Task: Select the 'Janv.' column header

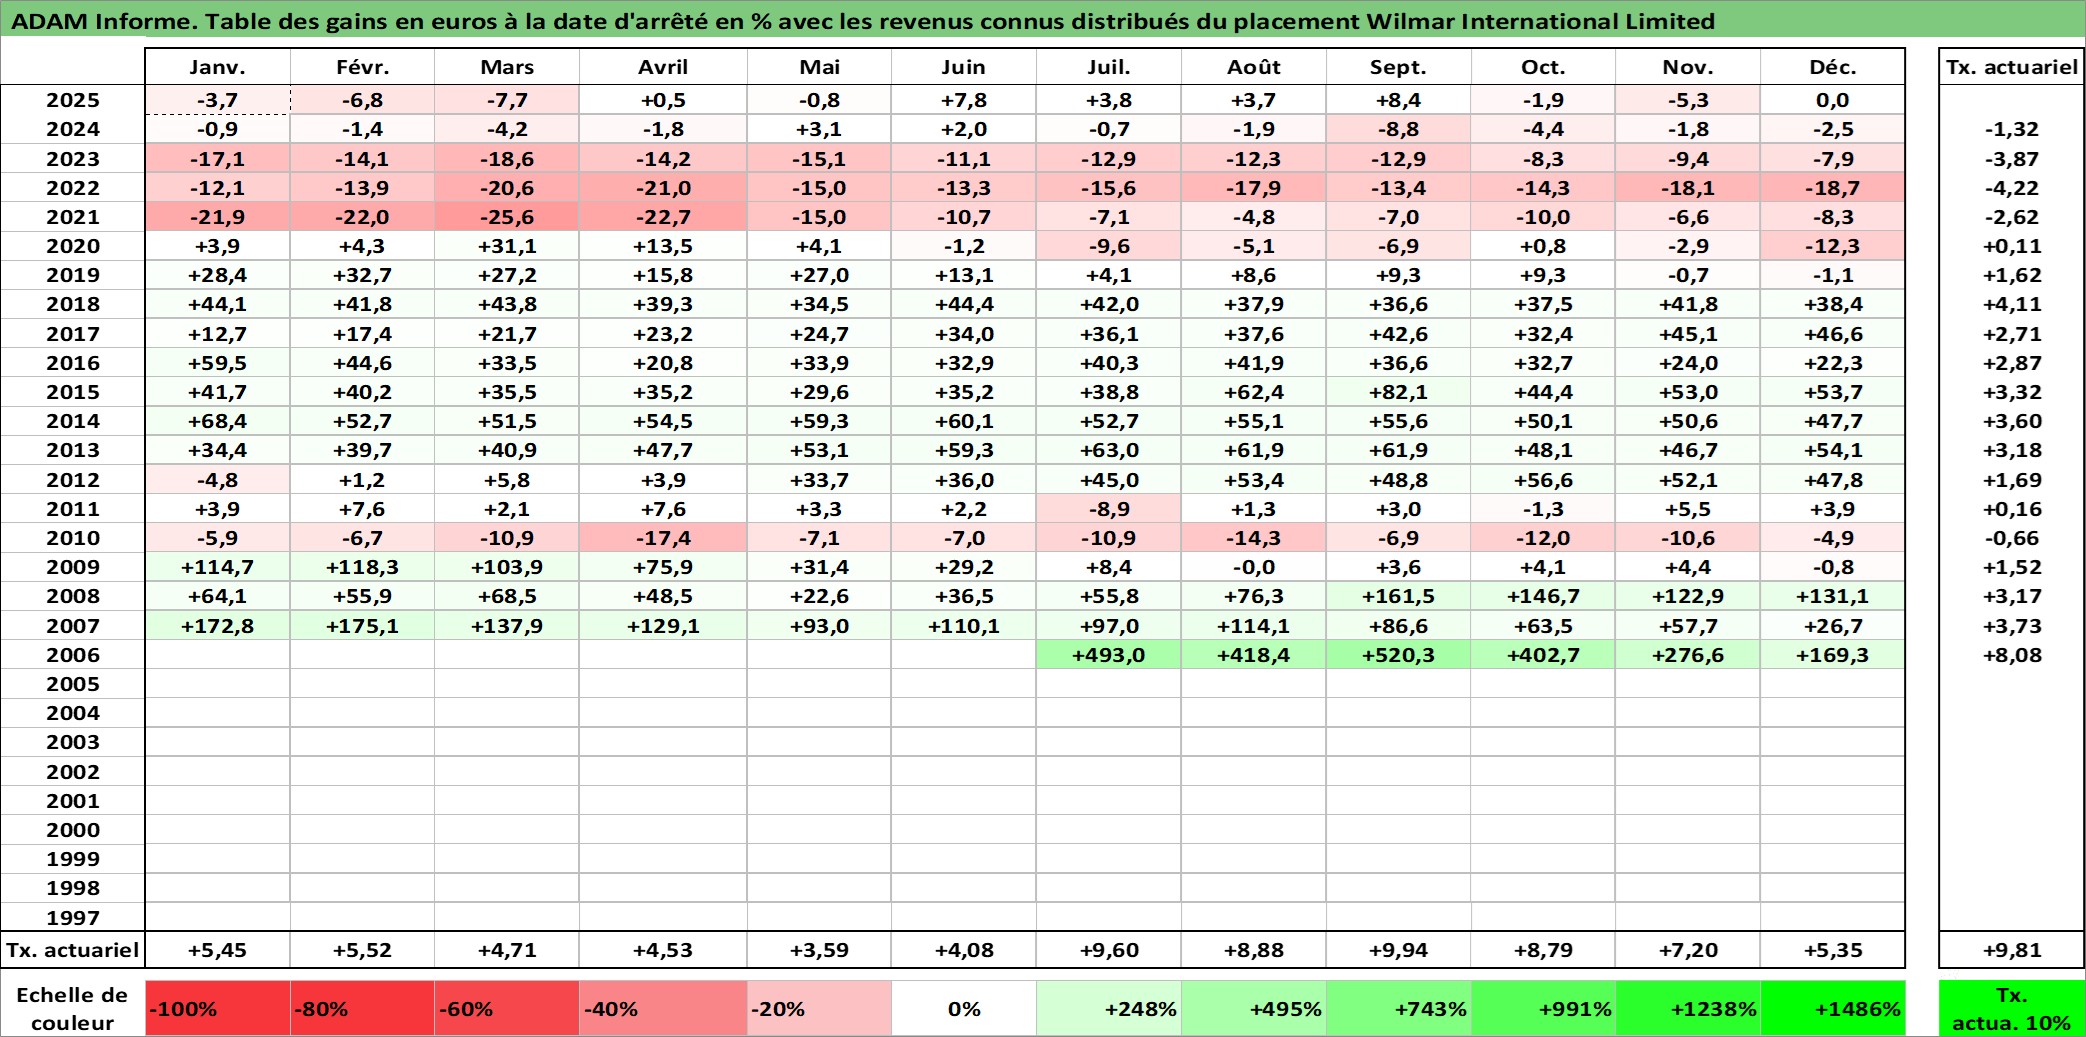Action: coord(218,67)
